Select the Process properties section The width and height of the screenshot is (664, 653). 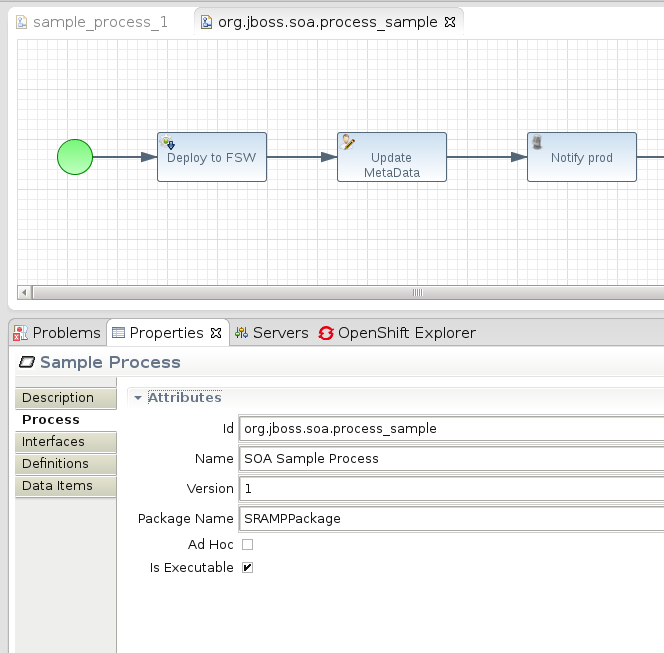[x=66, y=420]
